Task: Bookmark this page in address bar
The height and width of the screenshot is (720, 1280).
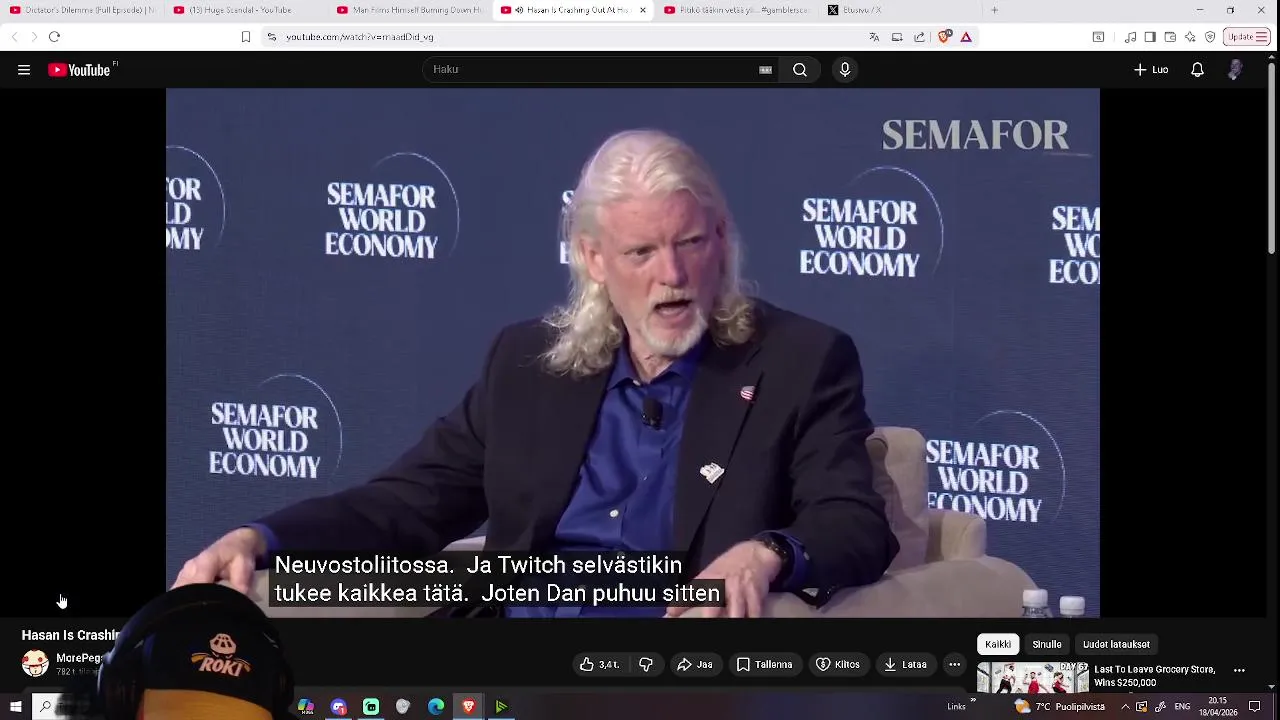Action: 246,37
